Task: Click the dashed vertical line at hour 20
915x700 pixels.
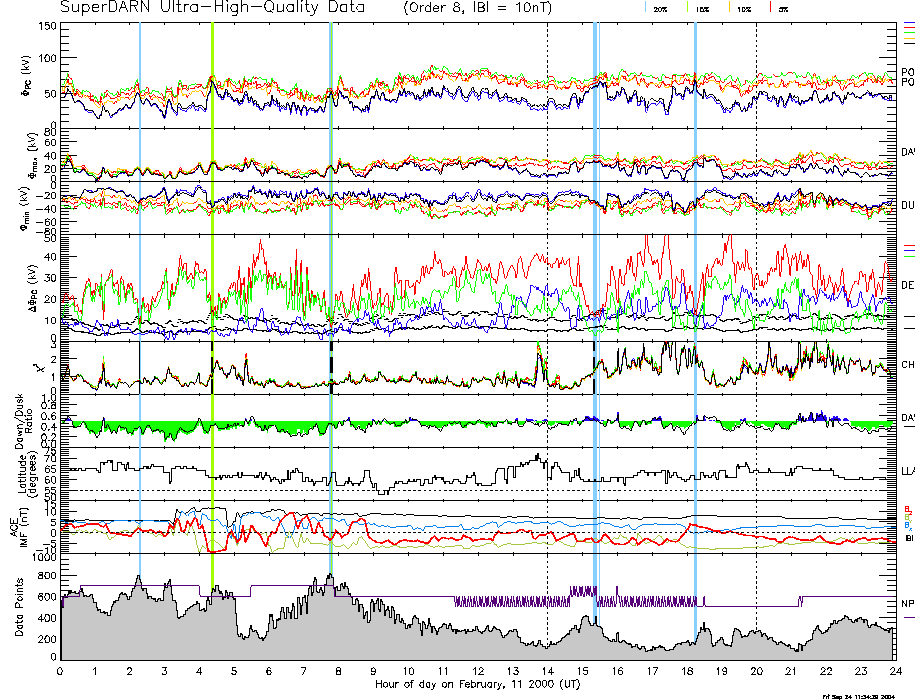Action: pyautogui.click(x=756, y=300)
